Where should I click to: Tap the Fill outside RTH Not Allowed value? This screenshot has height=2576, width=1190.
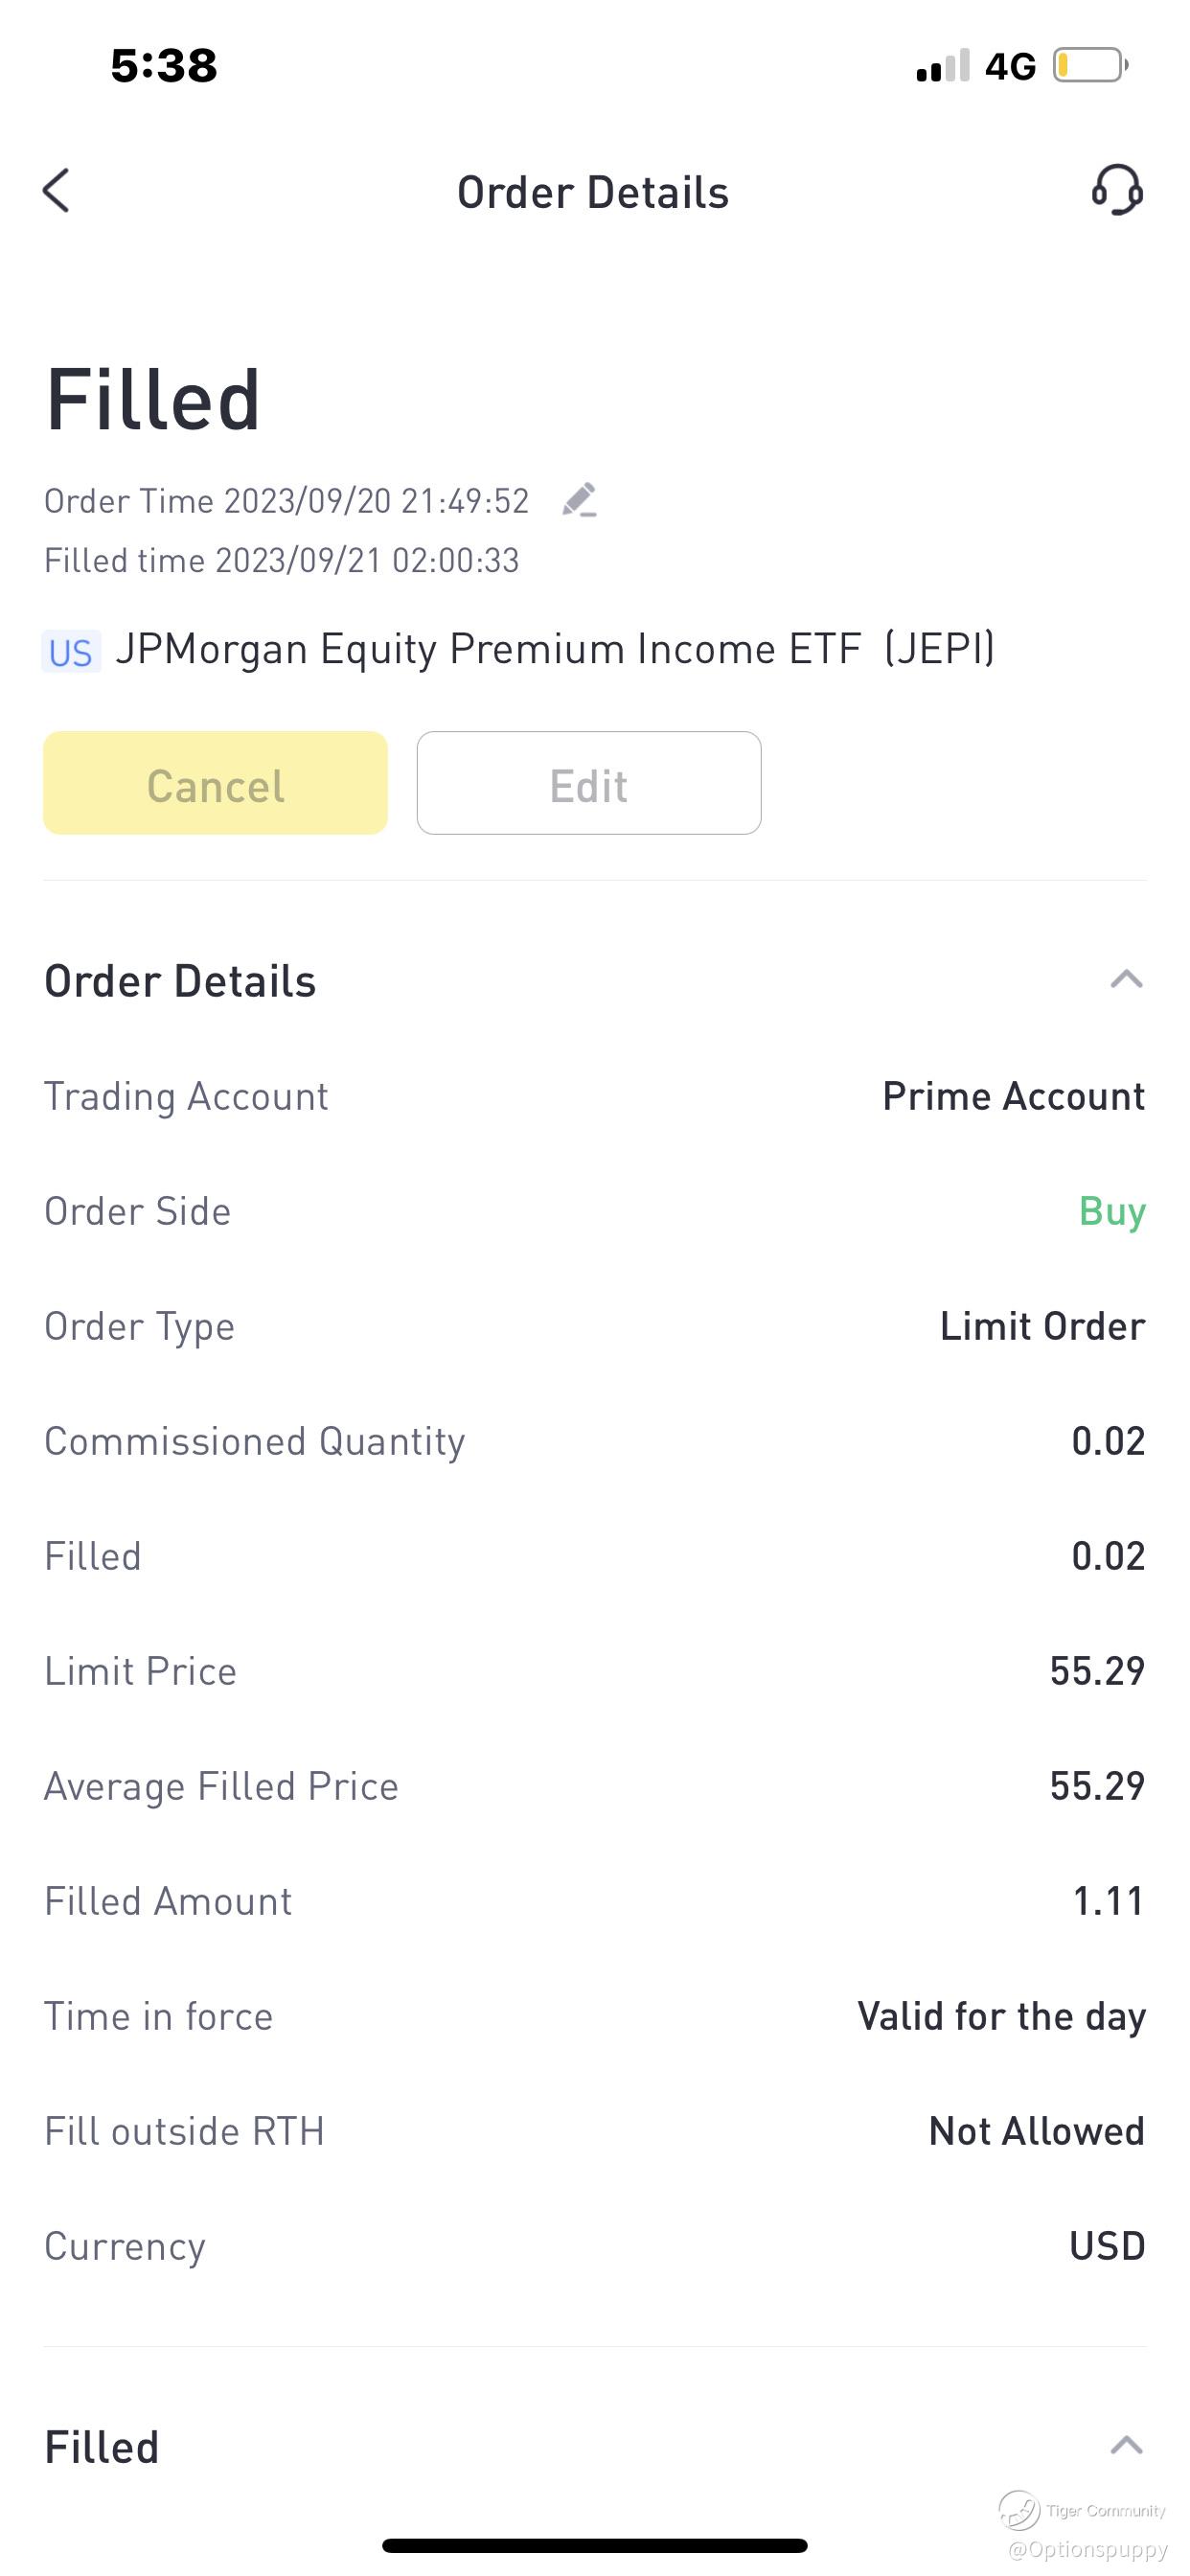click(1036, 2132)
